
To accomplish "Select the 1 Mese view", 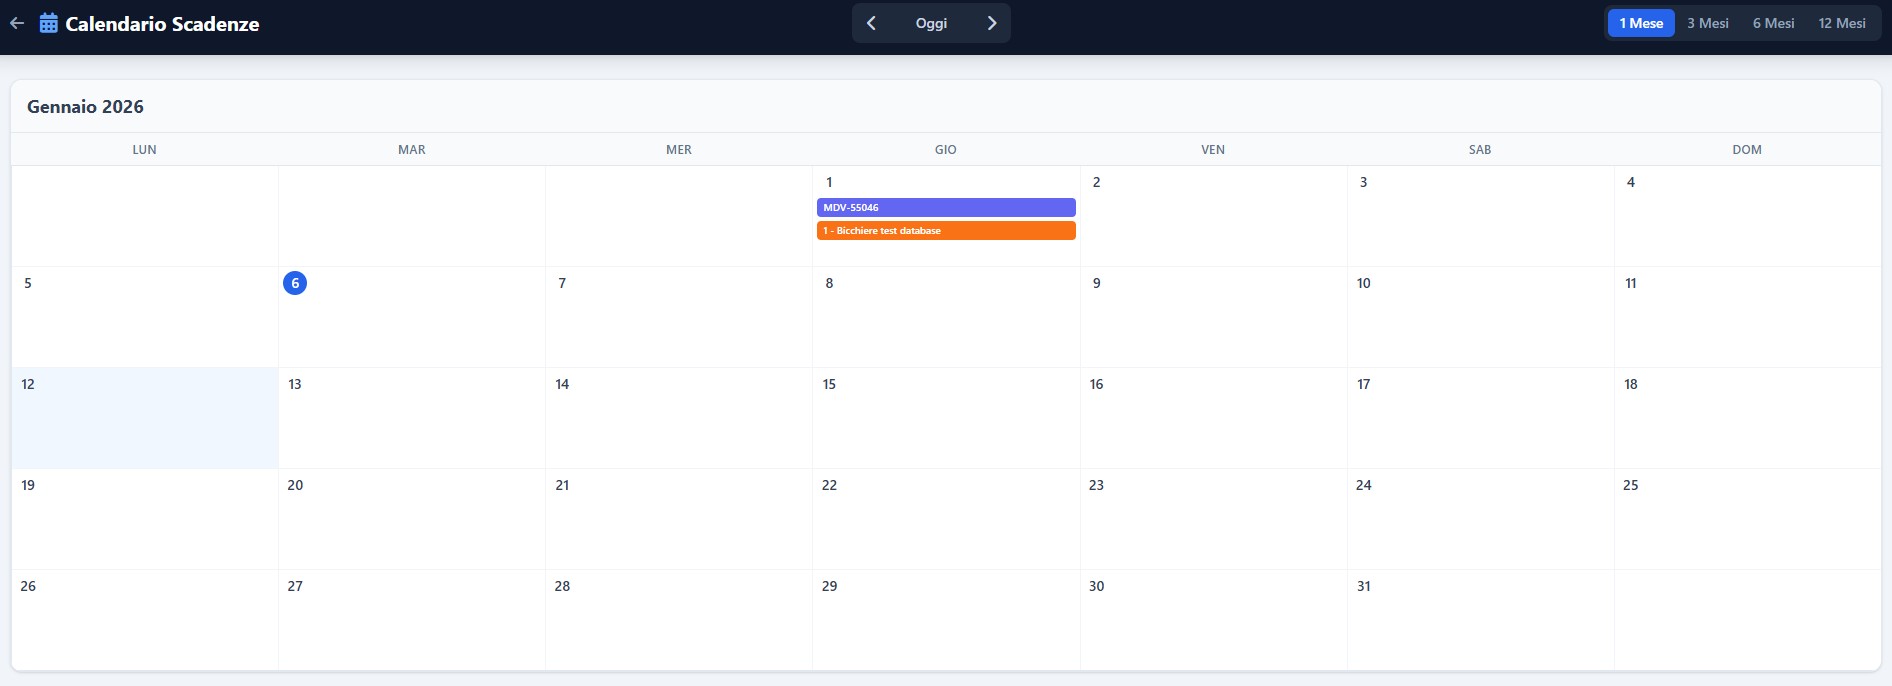I will coord(1641,23).
